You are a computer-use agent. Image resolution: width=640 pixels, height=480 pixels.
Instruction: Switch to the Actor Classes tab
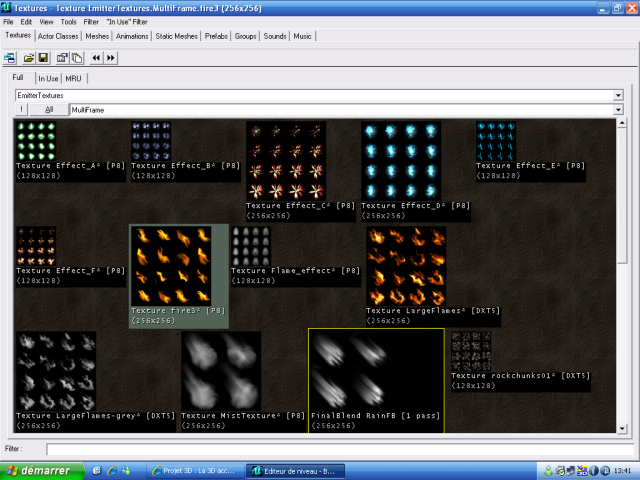(x=58, y=36)
